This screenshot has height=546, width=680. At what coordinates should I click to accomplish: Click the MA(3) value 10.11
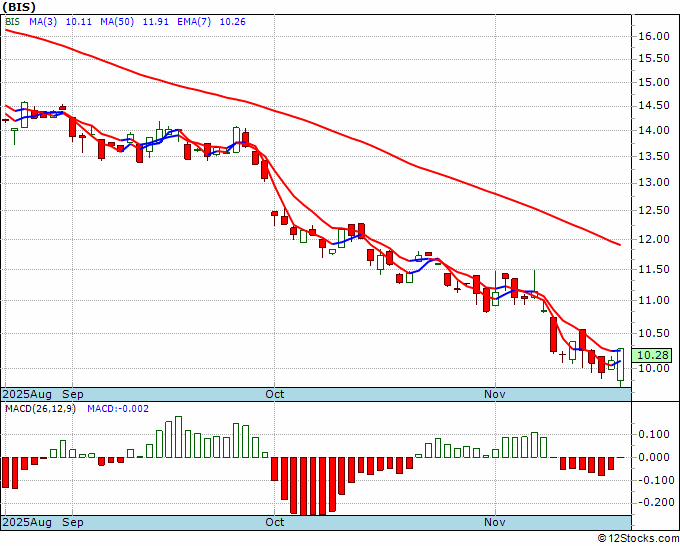[x=78, y=21]
